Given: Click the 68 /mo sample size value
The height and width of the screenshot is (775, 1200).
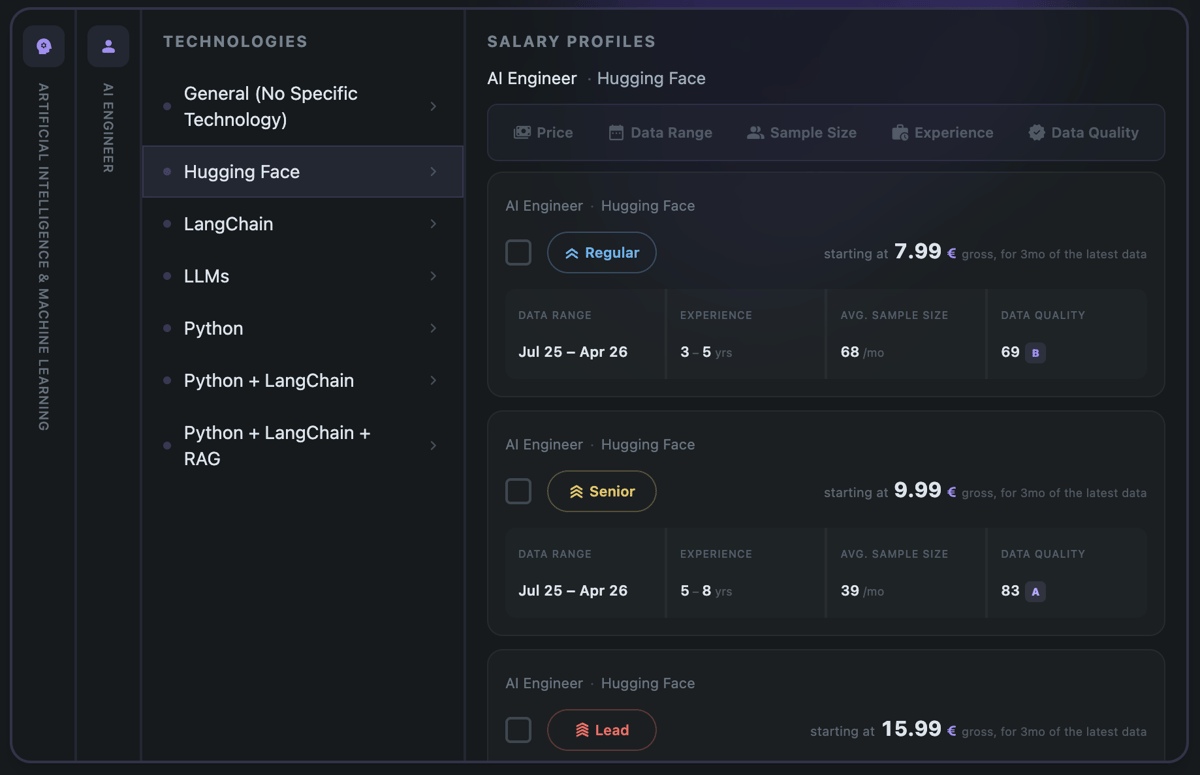Looking at the screenshot, I should [862, 352].
